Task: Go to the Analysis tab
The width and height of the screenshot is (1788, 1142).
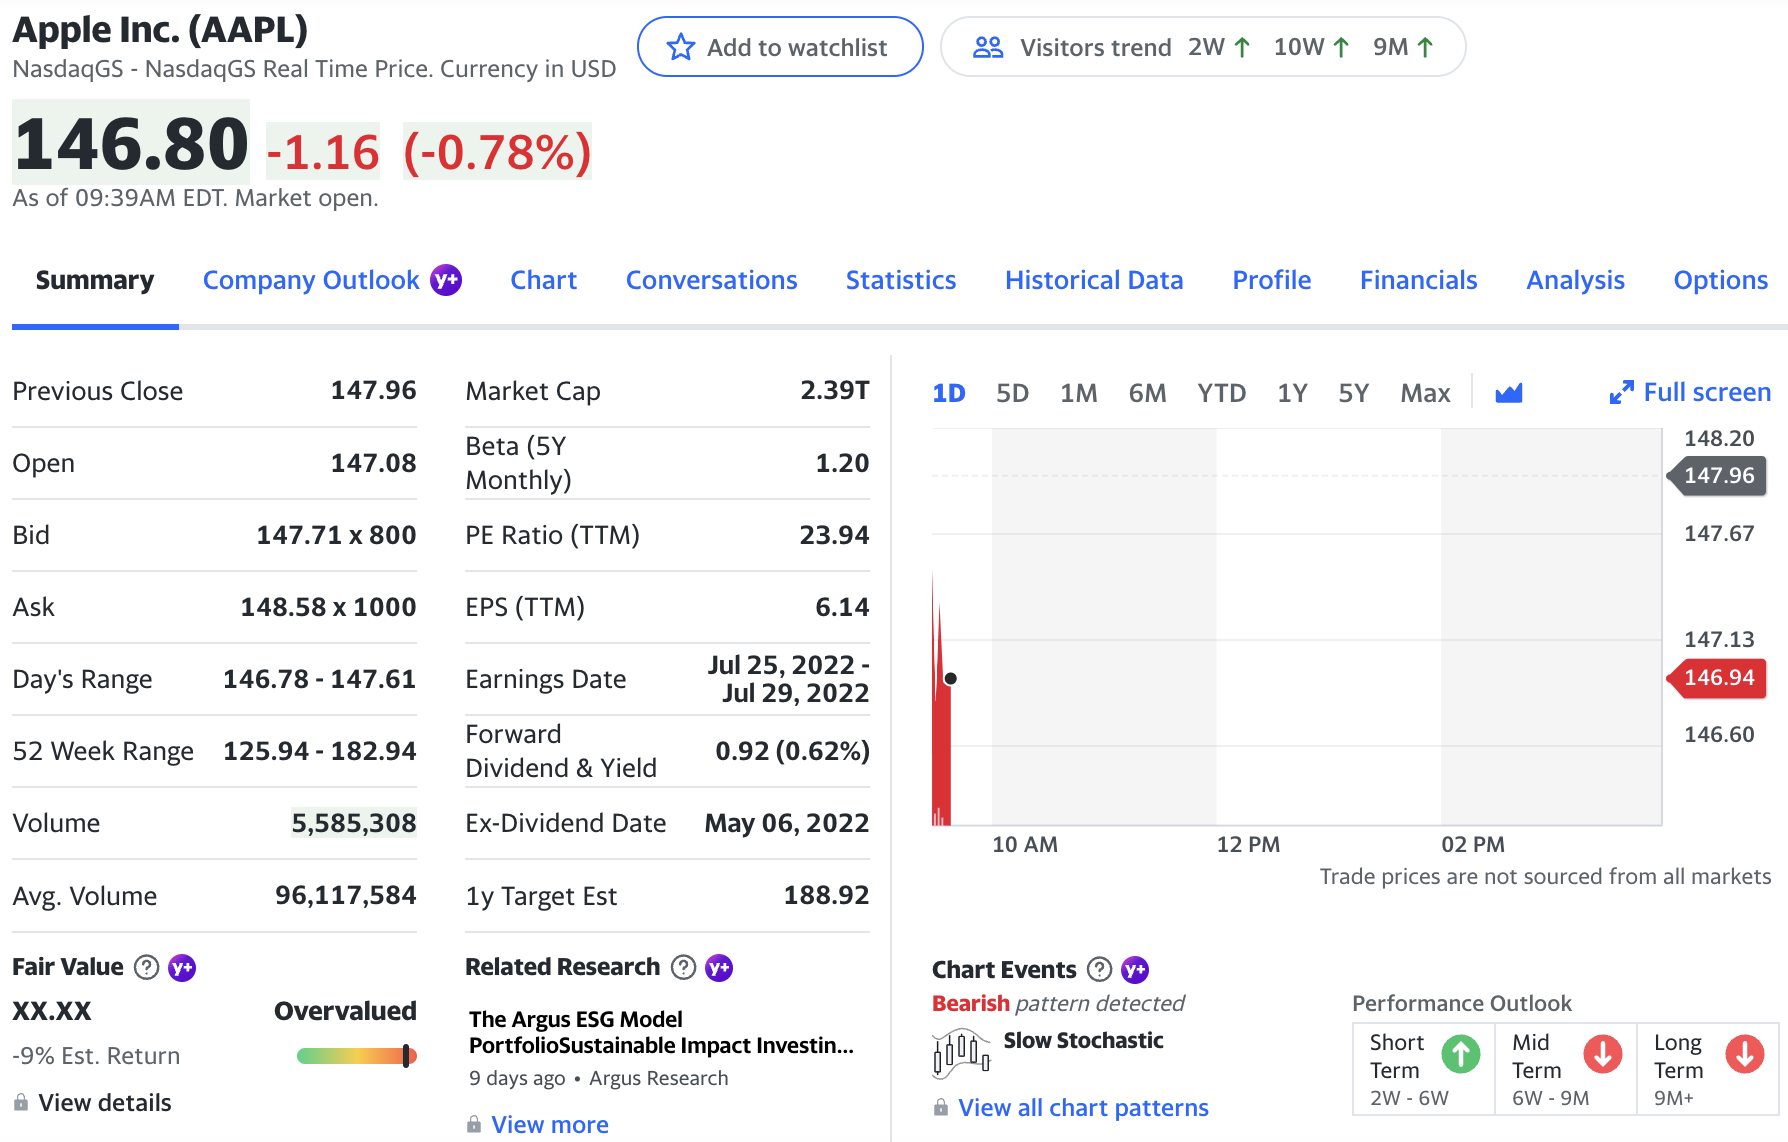Action: pos(1576,280)
